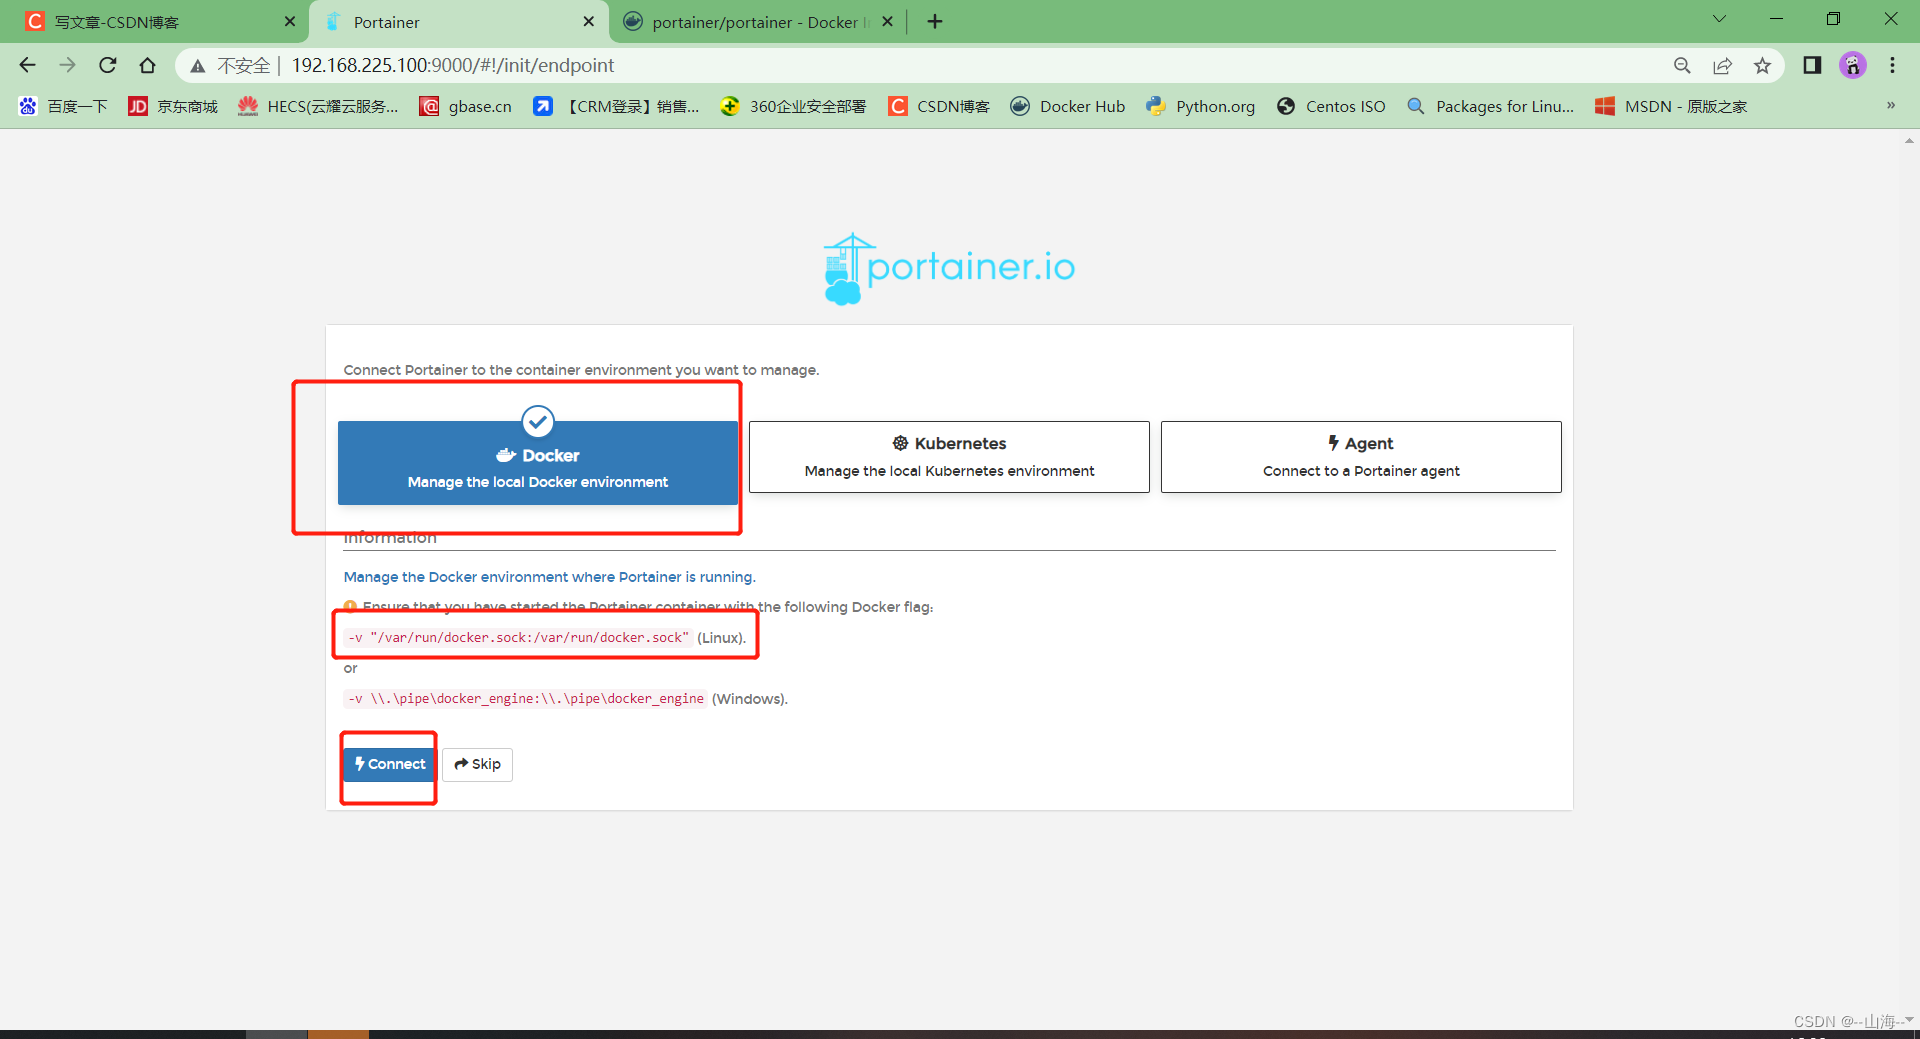Close the 写文章-CSDN博客 tab
The height and width of the screenshot is (1039, 1920).
click(290, 21)
